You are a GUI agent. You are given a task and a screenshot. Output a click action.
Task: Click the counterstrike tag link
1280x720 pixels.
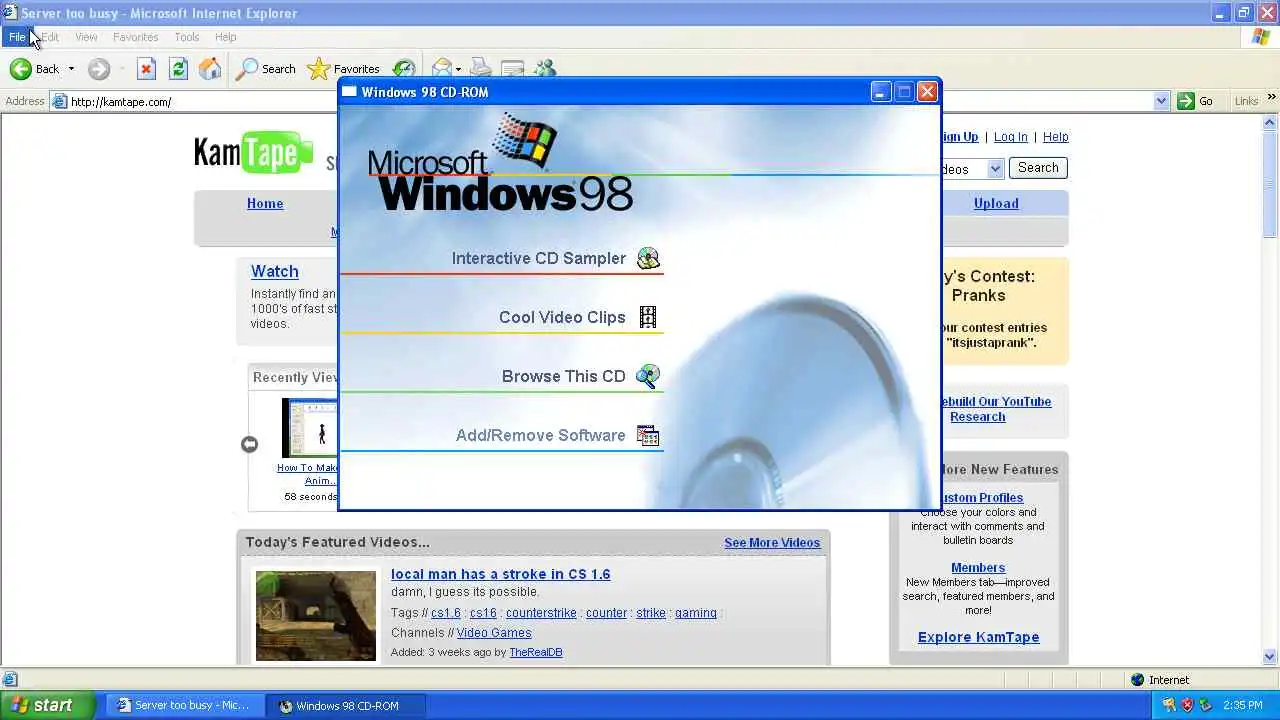(x=541, y=613)
